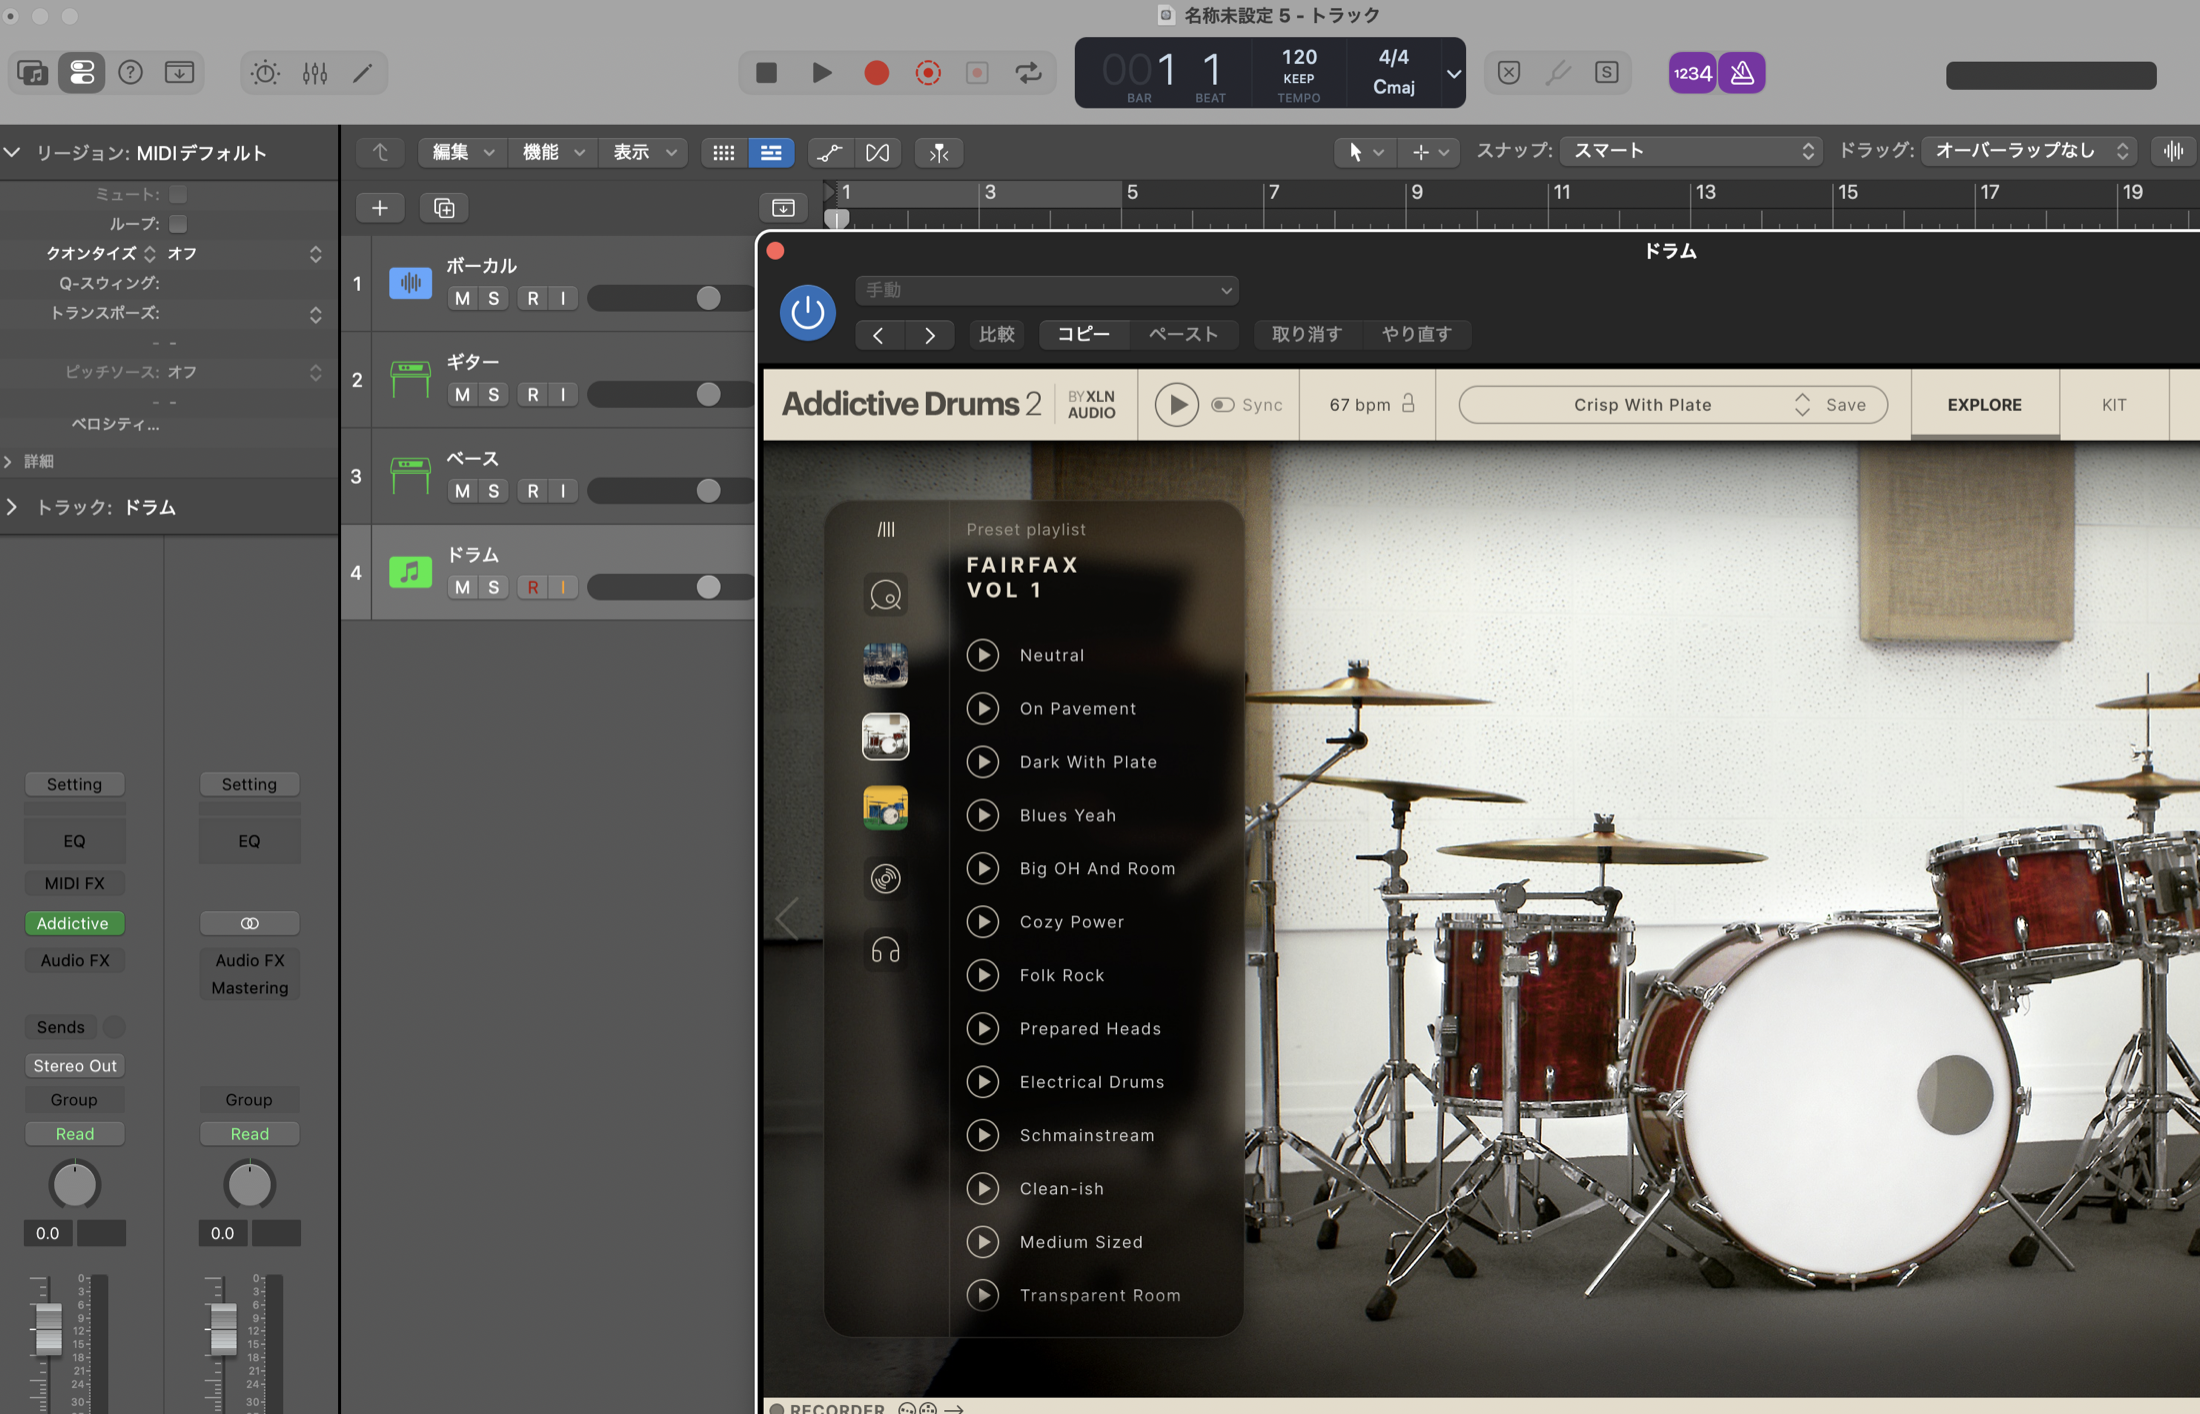Add a new track with plus button

[x=380, y=208]
